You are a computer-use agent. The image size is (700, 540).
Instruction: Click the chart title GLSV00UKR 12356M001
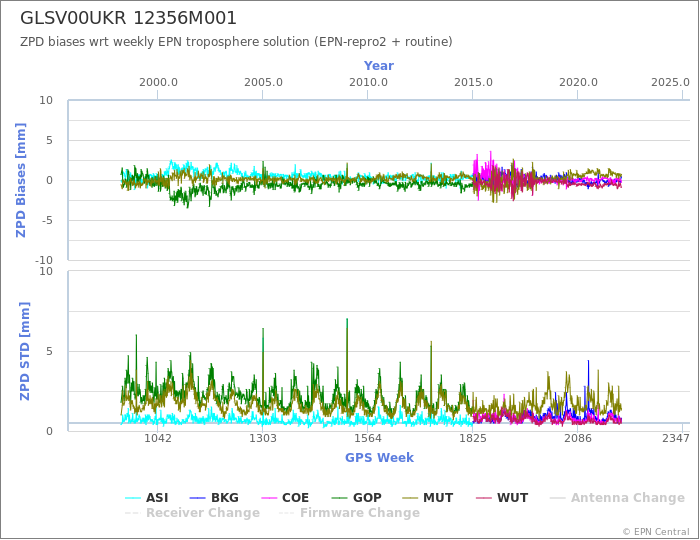pos(128,18)
